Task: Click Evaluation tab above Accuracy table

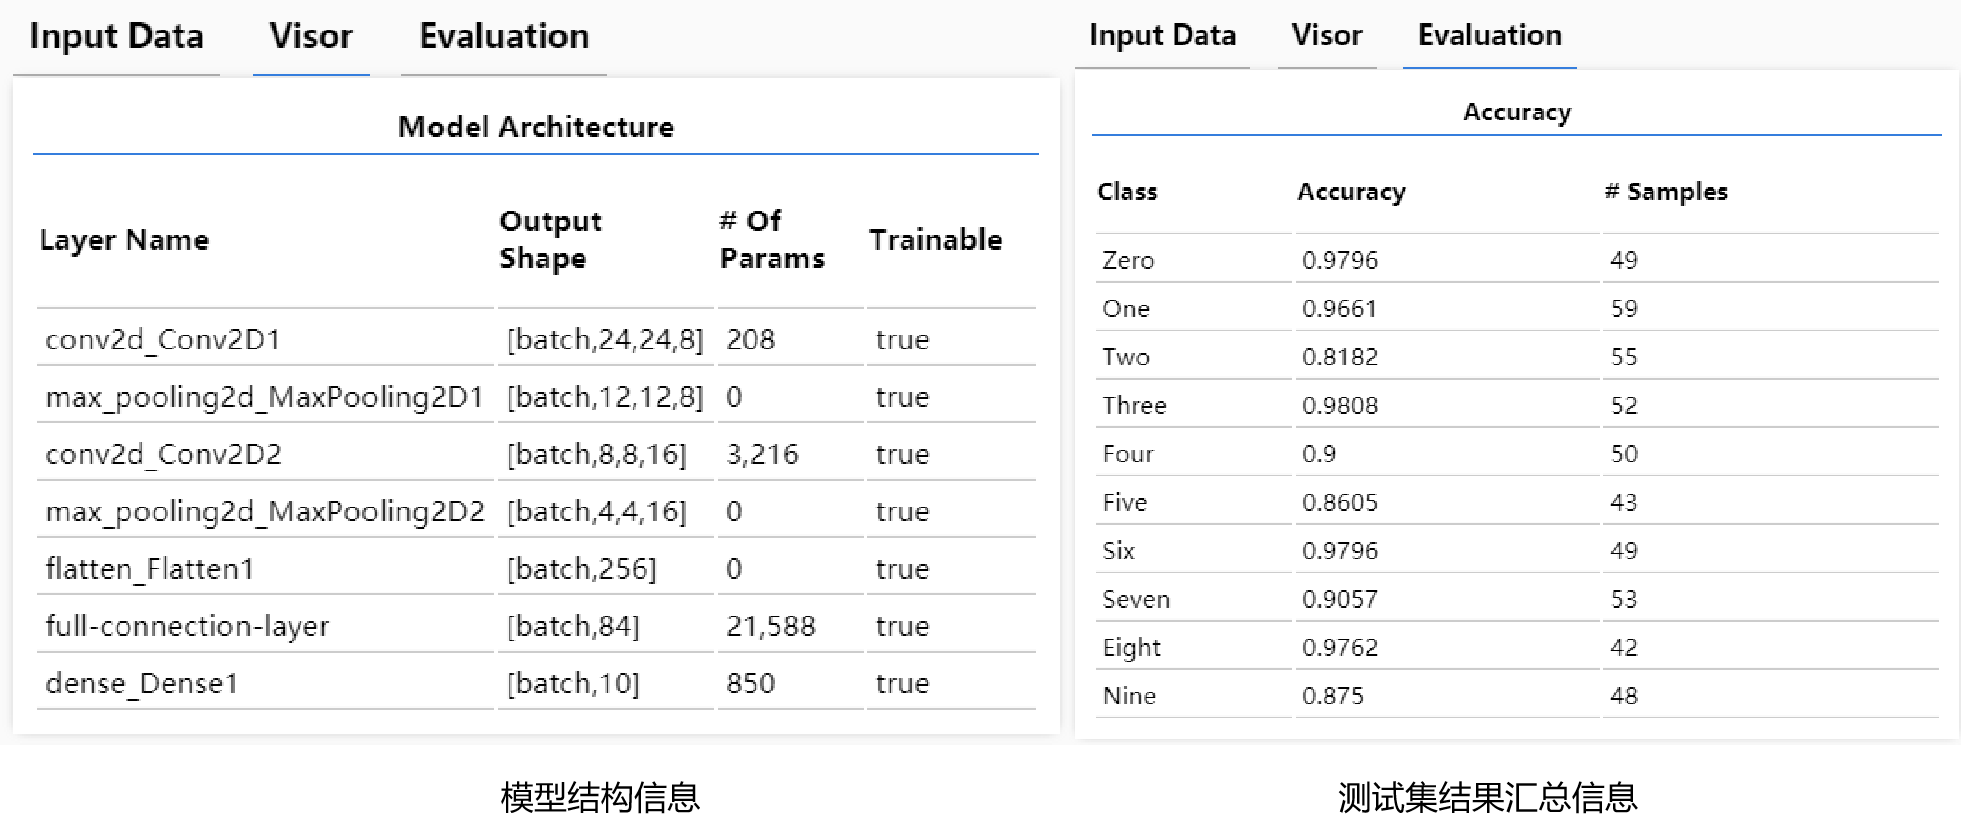Action: click(x=1489, y=36)
